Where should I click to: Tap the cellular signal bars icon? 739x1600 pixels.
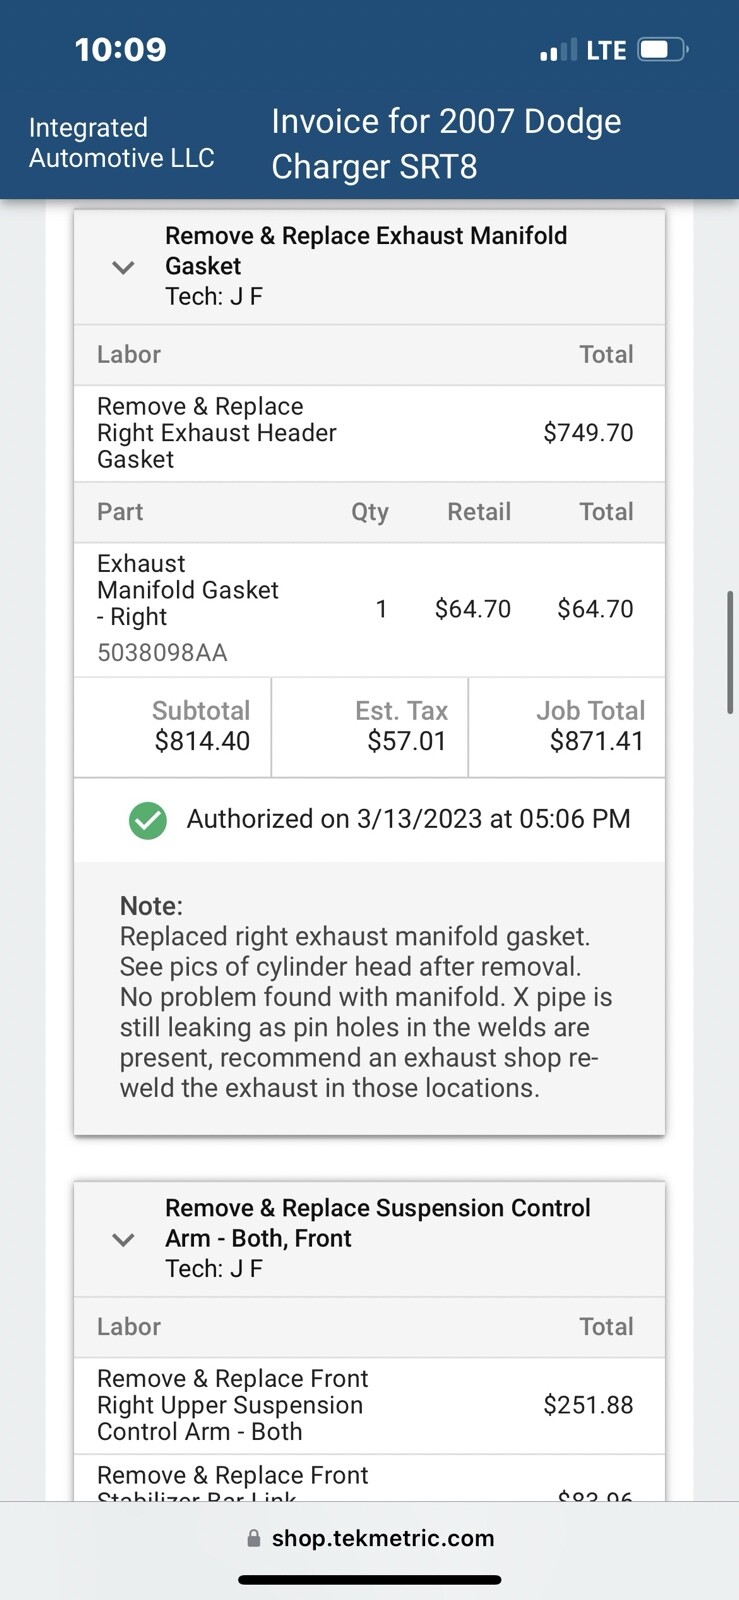pos(558,50)
